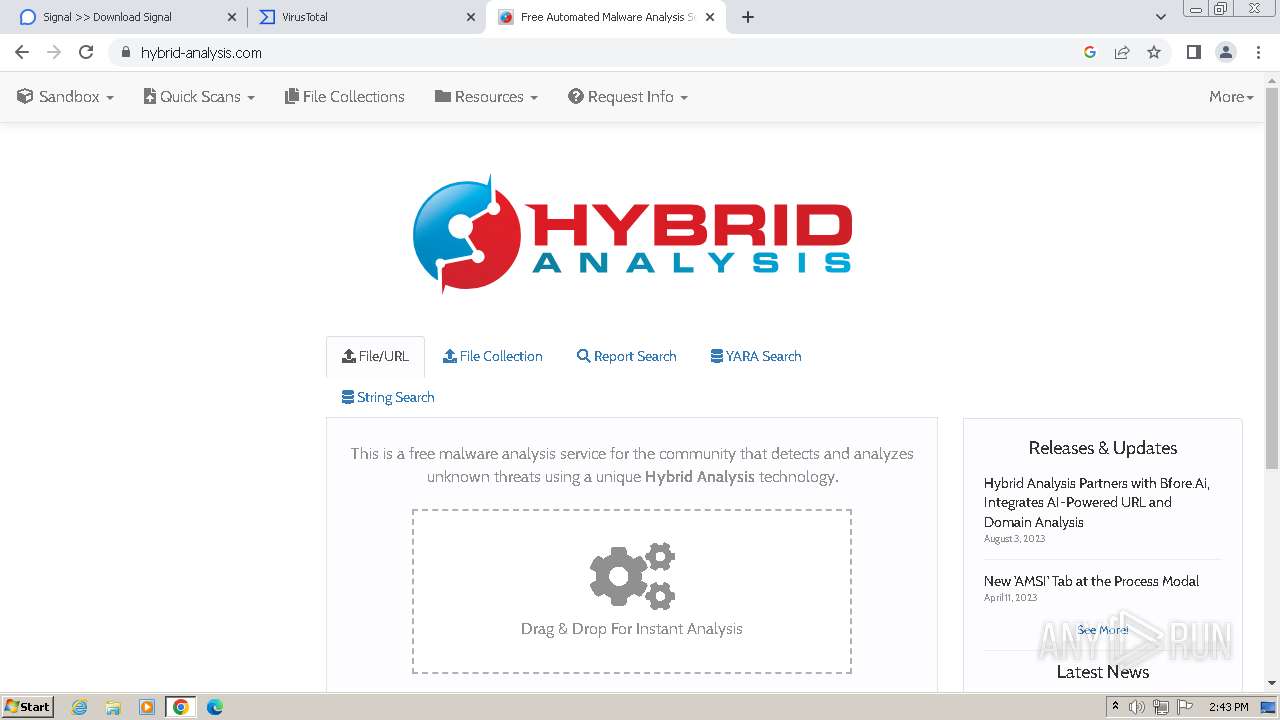
Task: Open a new browser tab
Action: click(x=747, y=17)
